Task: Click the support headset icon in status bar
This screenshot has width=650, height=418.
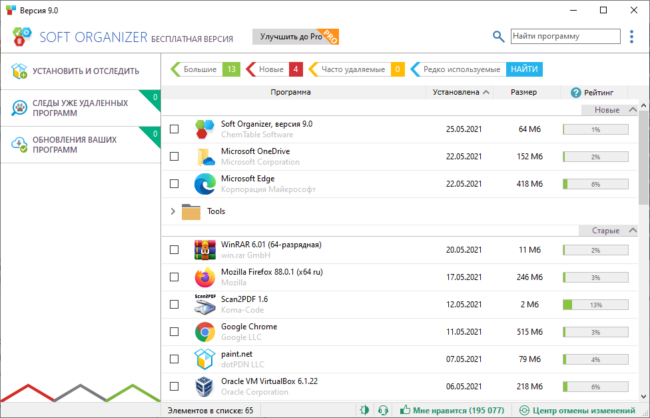Action: (383, 410)
